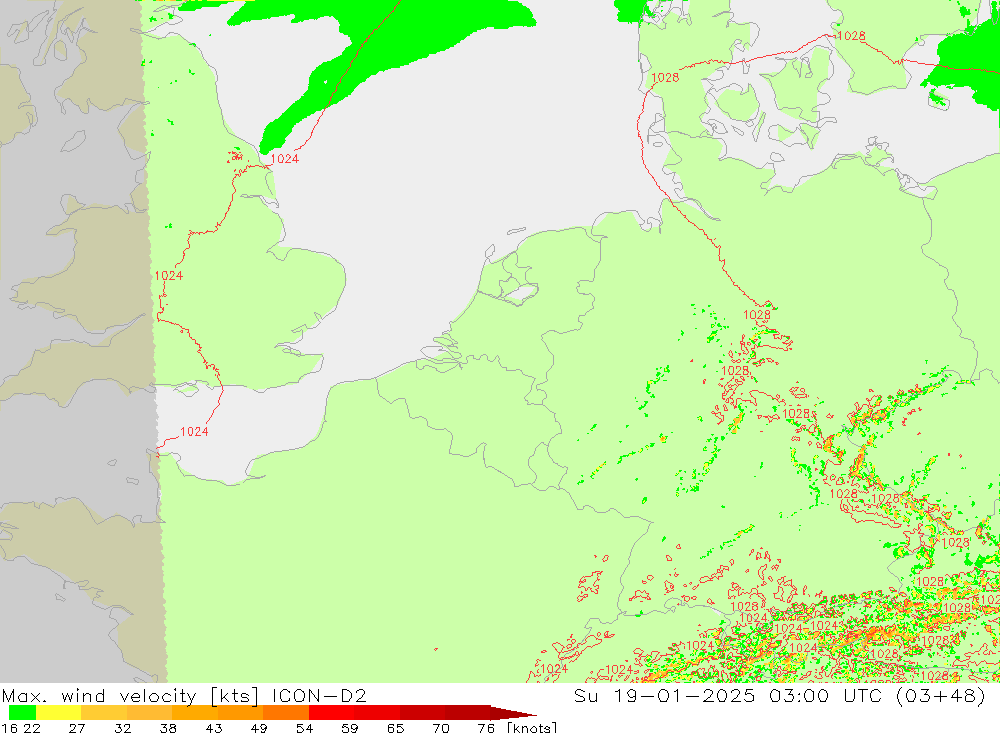The height and width of the screenshot is (733, 1000).
Task: Pick the 49-54 knots legend color block
Action: [286, 713]
